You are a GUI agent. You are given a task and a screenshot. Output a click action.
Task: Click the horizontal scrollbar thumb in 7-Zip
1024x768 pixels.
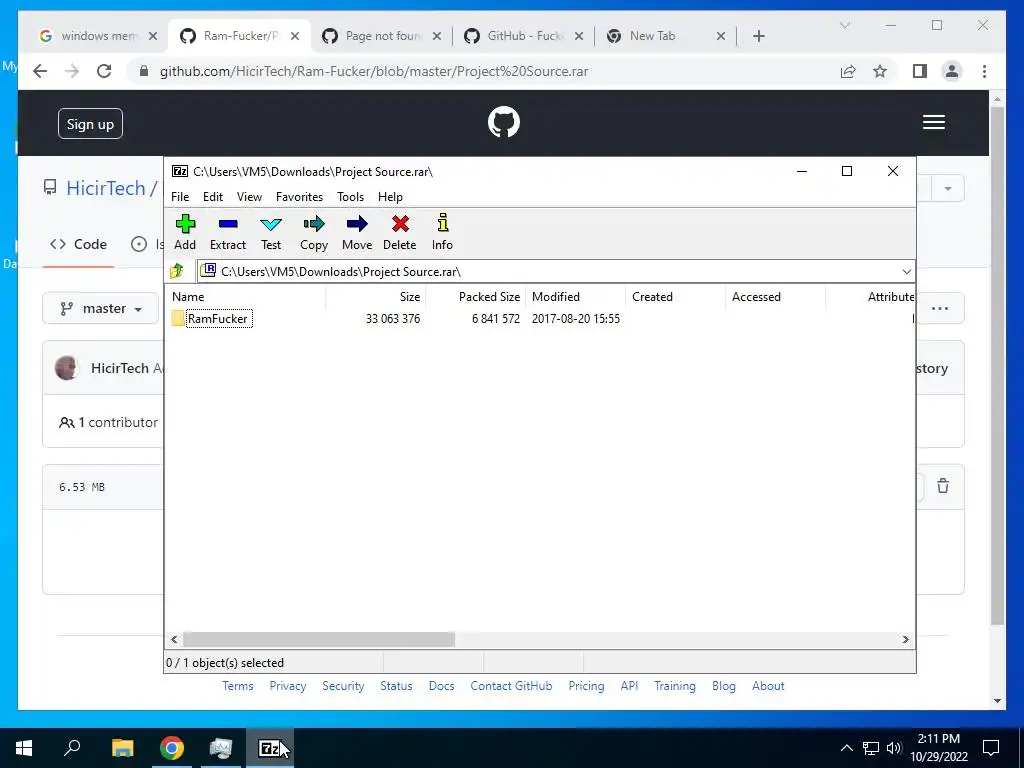[x=319, y=639]
